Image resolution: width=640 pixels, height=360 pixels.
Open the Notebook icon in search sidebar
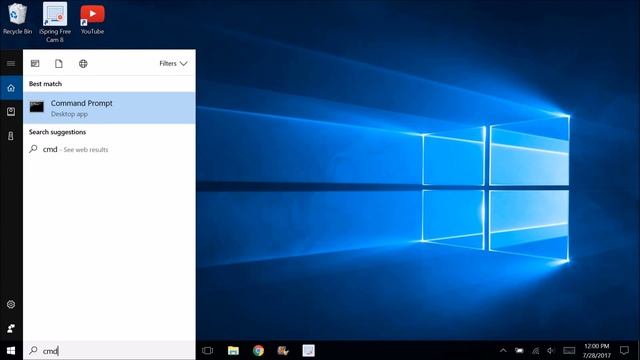tap(11, 111)
